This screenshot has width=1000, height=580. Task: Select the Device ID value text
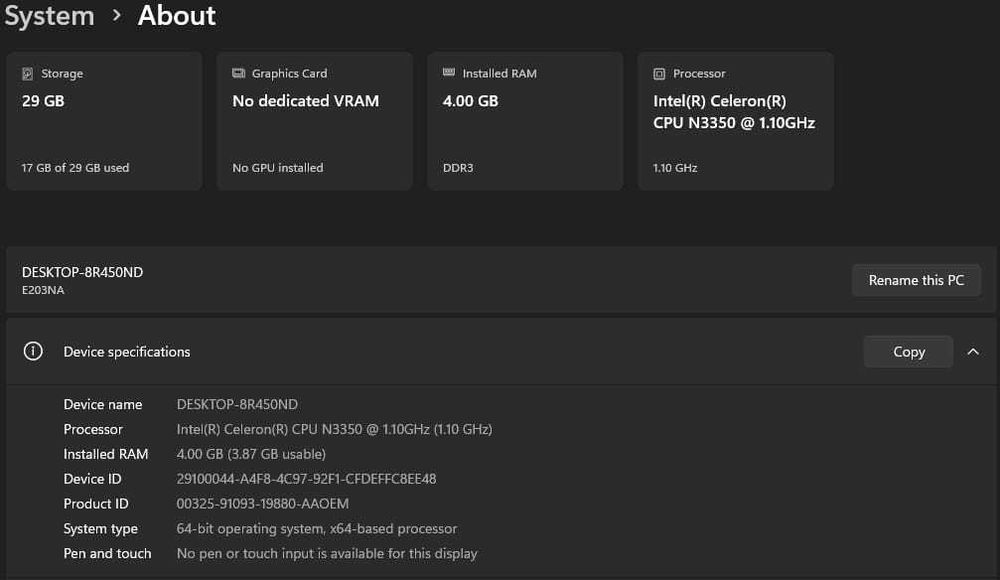[306, 479]
